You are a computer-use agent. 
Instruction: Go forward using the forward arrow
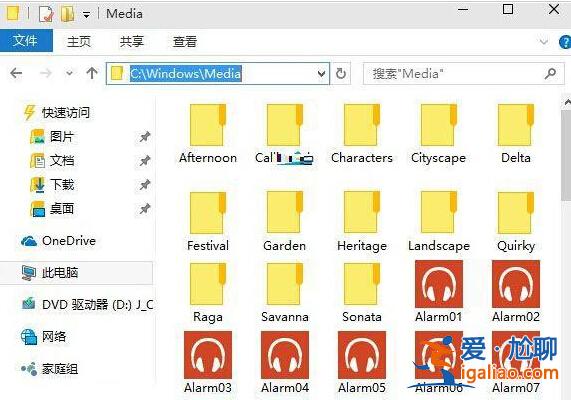pyautogui.click(x=46, y=73)
